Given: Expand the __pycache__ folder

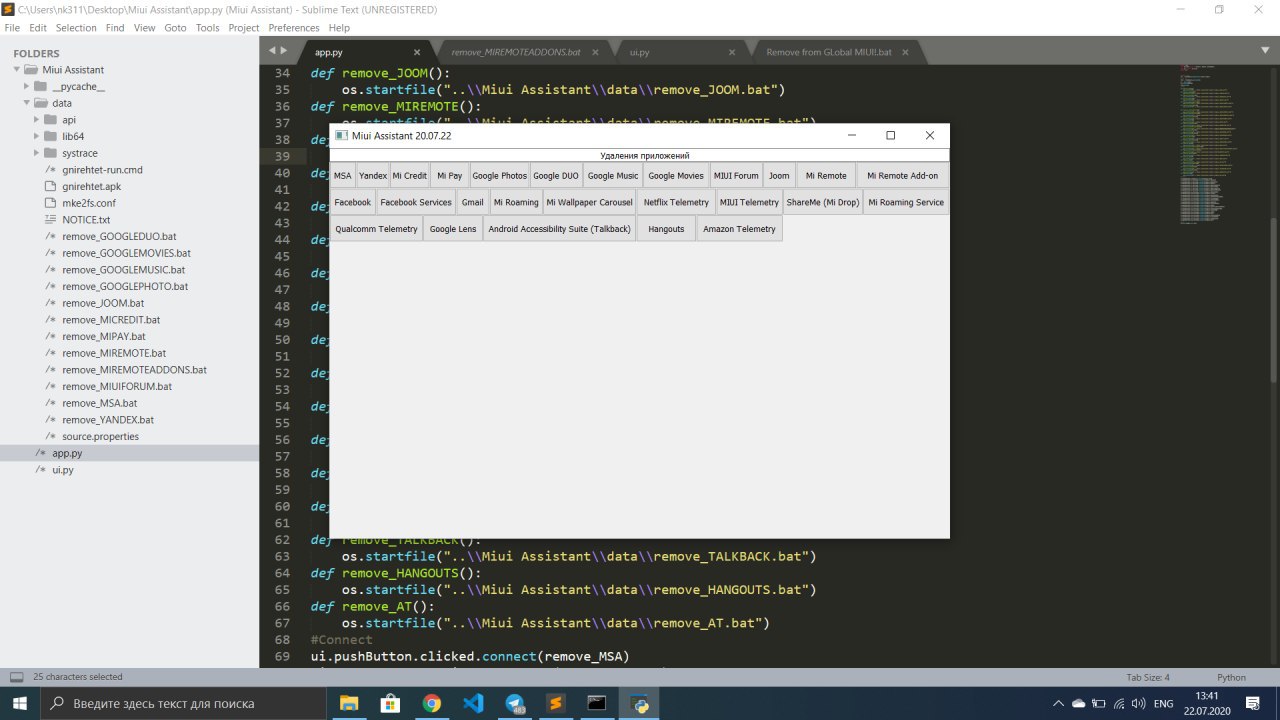Looking at the screenshot, I should [x=27, y=87].
